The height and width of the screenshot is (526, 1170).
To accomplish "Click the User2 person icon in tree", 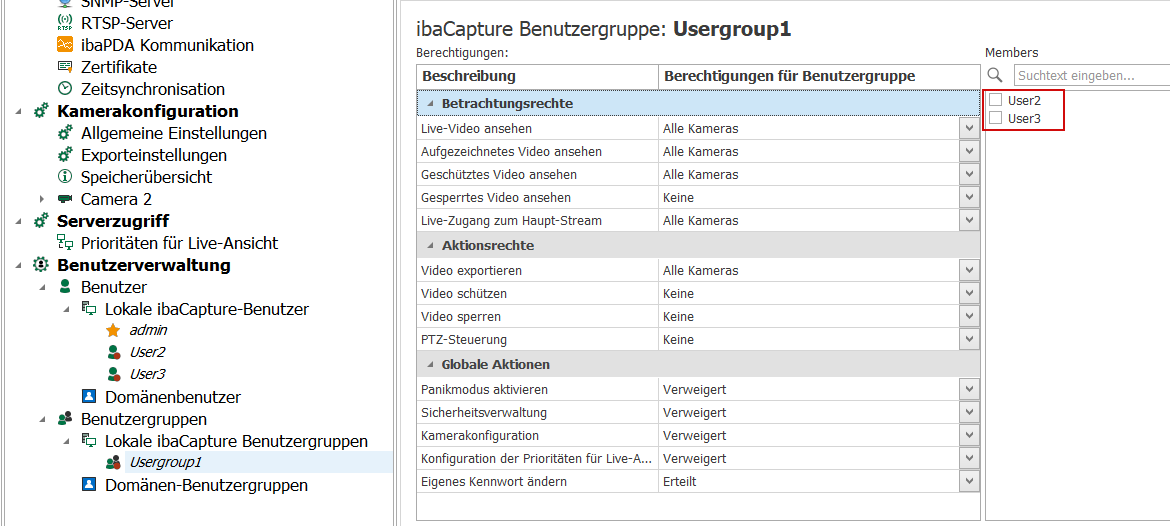I will (113, 352).
